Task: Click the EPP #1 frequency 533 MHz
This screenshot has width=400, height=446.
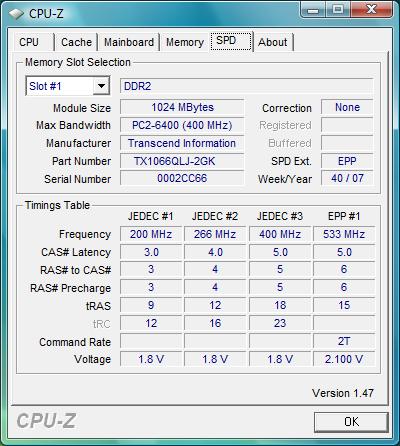Action: click(x=344, y=234)
